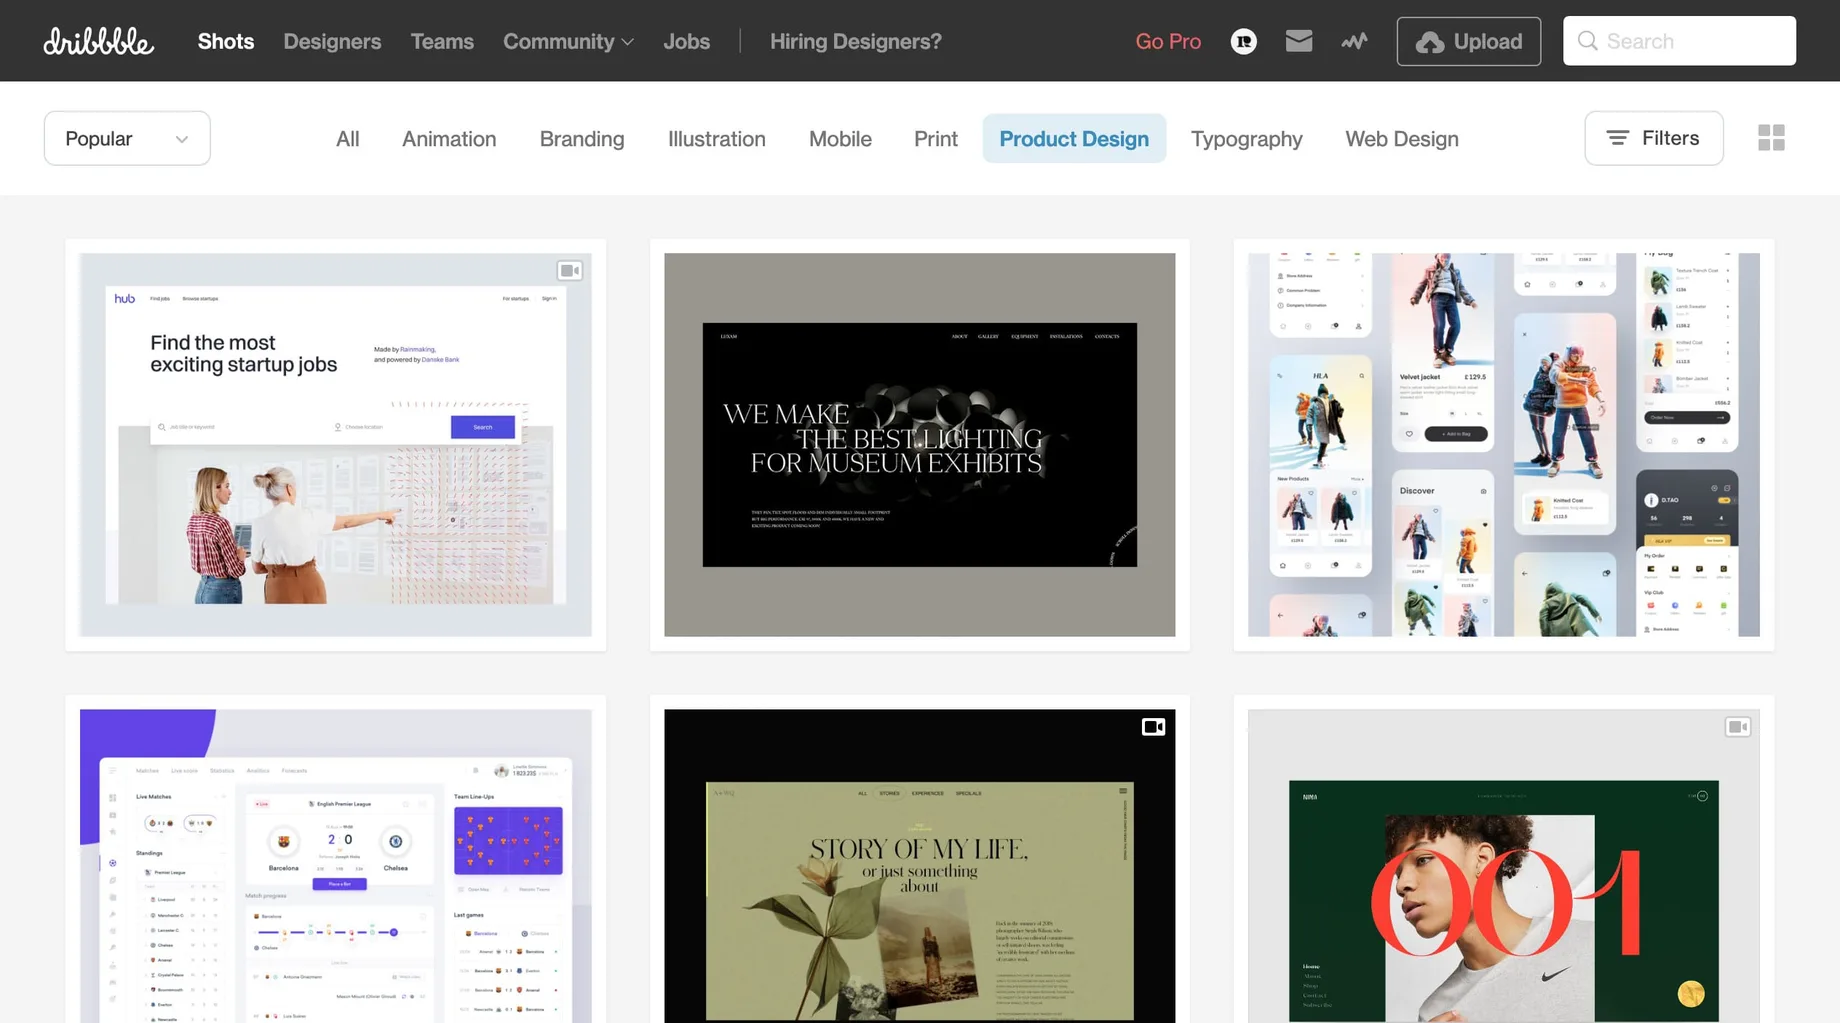Click the grid view layout icon
This screenshot has width=1840, height=1023.
click(1771, 138)
